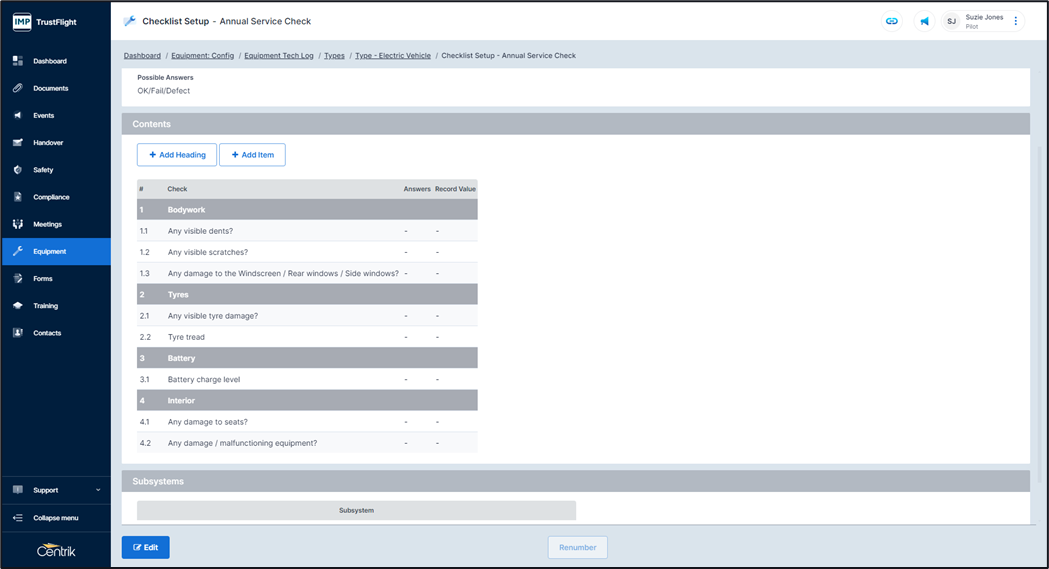Follow the Equipment Tech Log breadcrumb link

(x=279, y=56)
